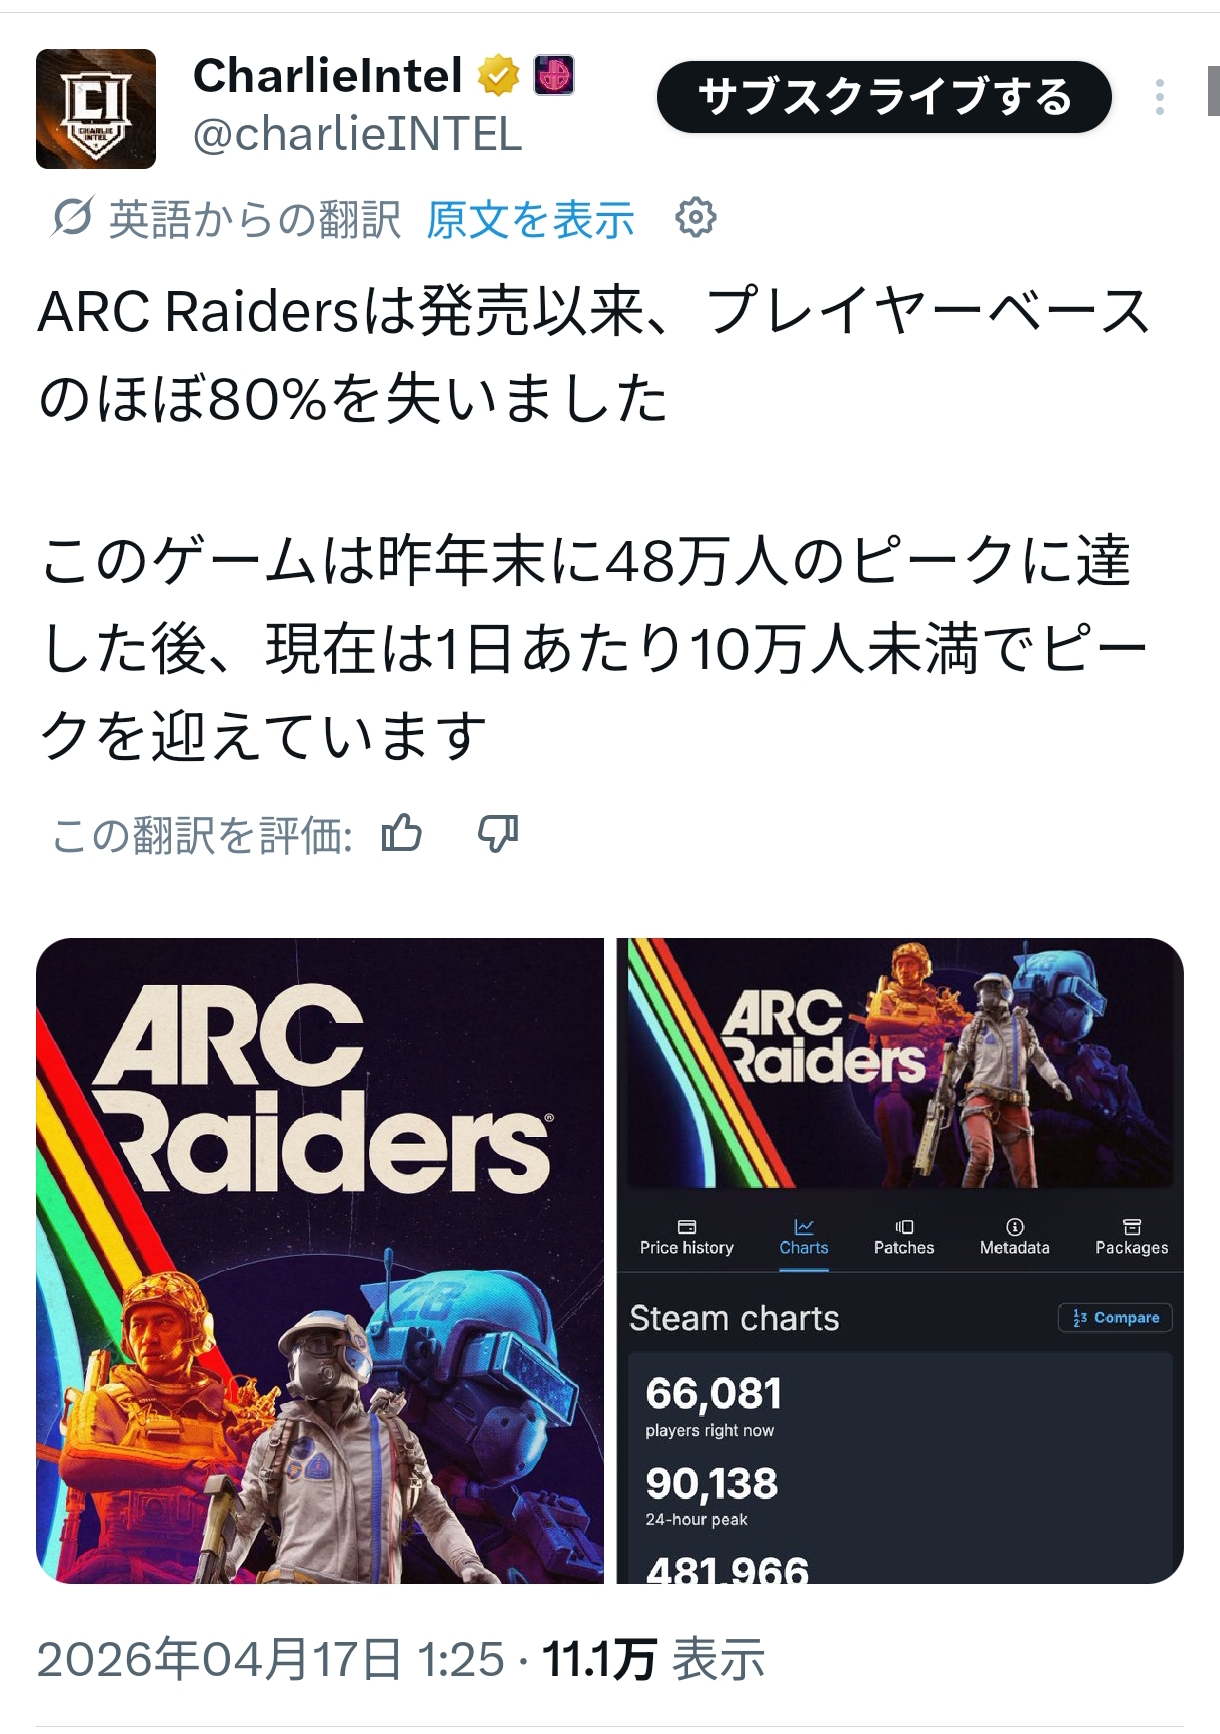The height and width of the screenshot is (1734, 1220).
Task: Rate translation with thumbs up
Action: [x=402, y=833]
